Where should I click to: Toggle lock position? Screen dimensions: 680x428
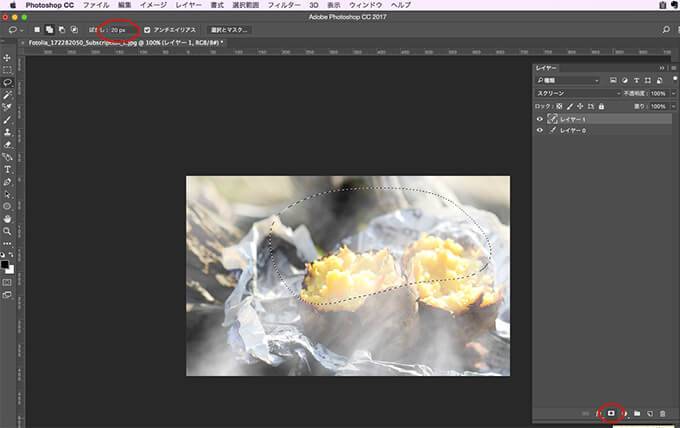point(580,106)
